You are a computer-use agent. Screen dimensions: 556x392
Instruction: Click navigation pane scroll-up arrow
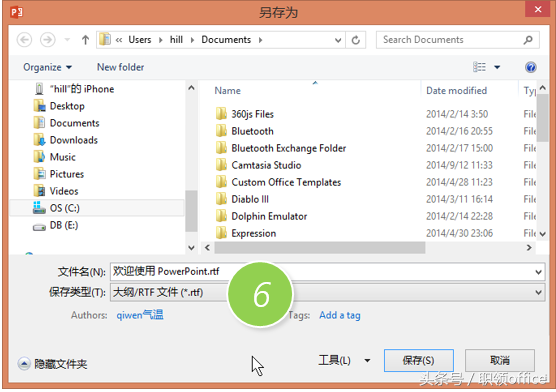point(191,88)
